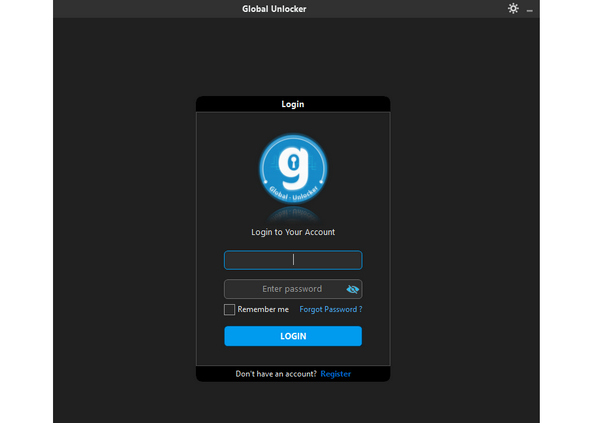
Task: Toggle the light/dark theme sun icon
Action: click(513, 9)
